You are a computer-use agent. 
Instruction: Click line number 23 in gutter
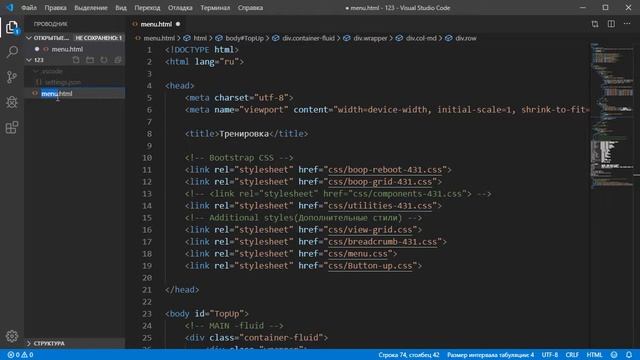point(147,314)
